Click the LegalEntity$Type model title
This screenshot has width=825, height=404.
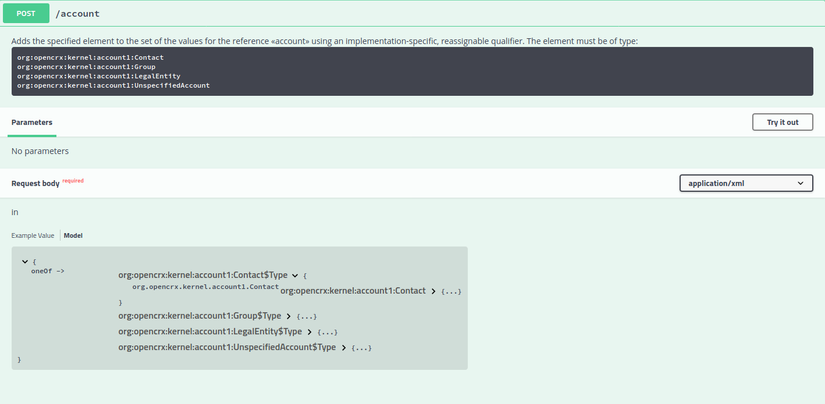pyautogui.click(x=210, y=331)
